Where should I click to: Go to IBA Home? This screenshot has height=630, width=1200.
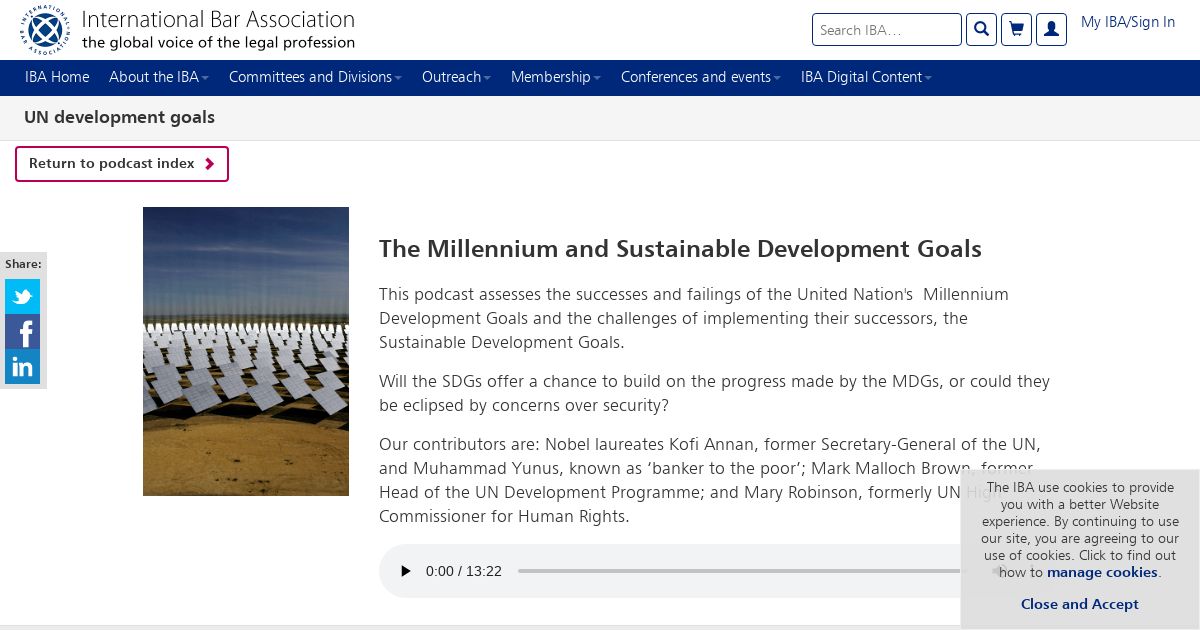[57, 77]
